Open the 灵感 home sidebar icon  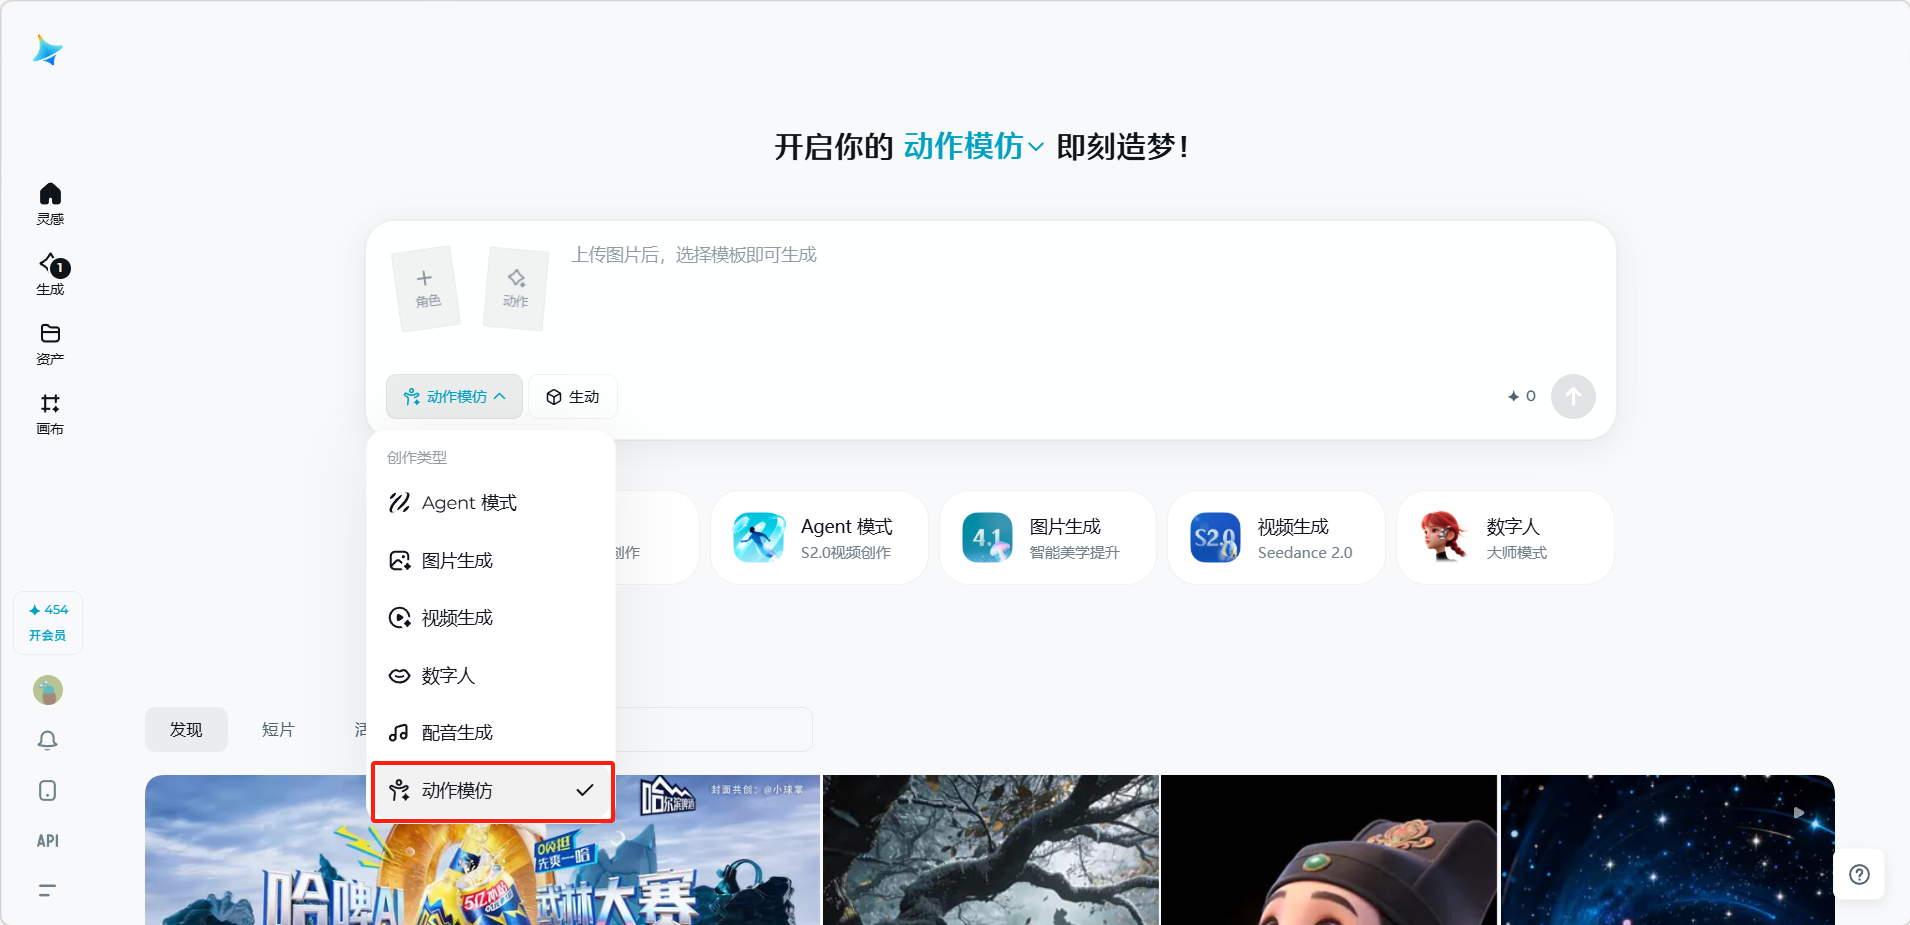pos(50,203)
